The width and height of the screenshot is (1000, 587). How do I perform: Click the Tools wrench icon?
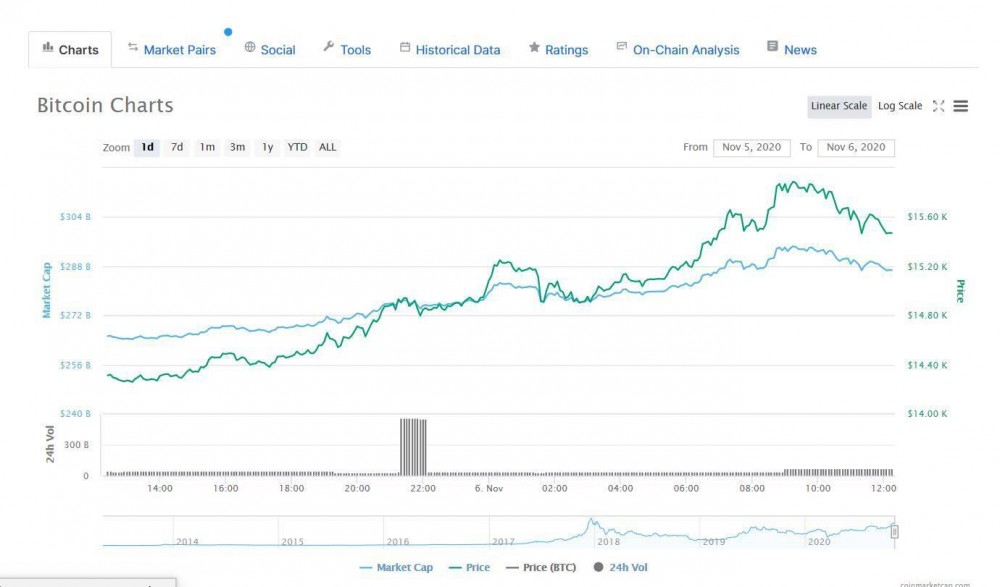tap(328, 47)
